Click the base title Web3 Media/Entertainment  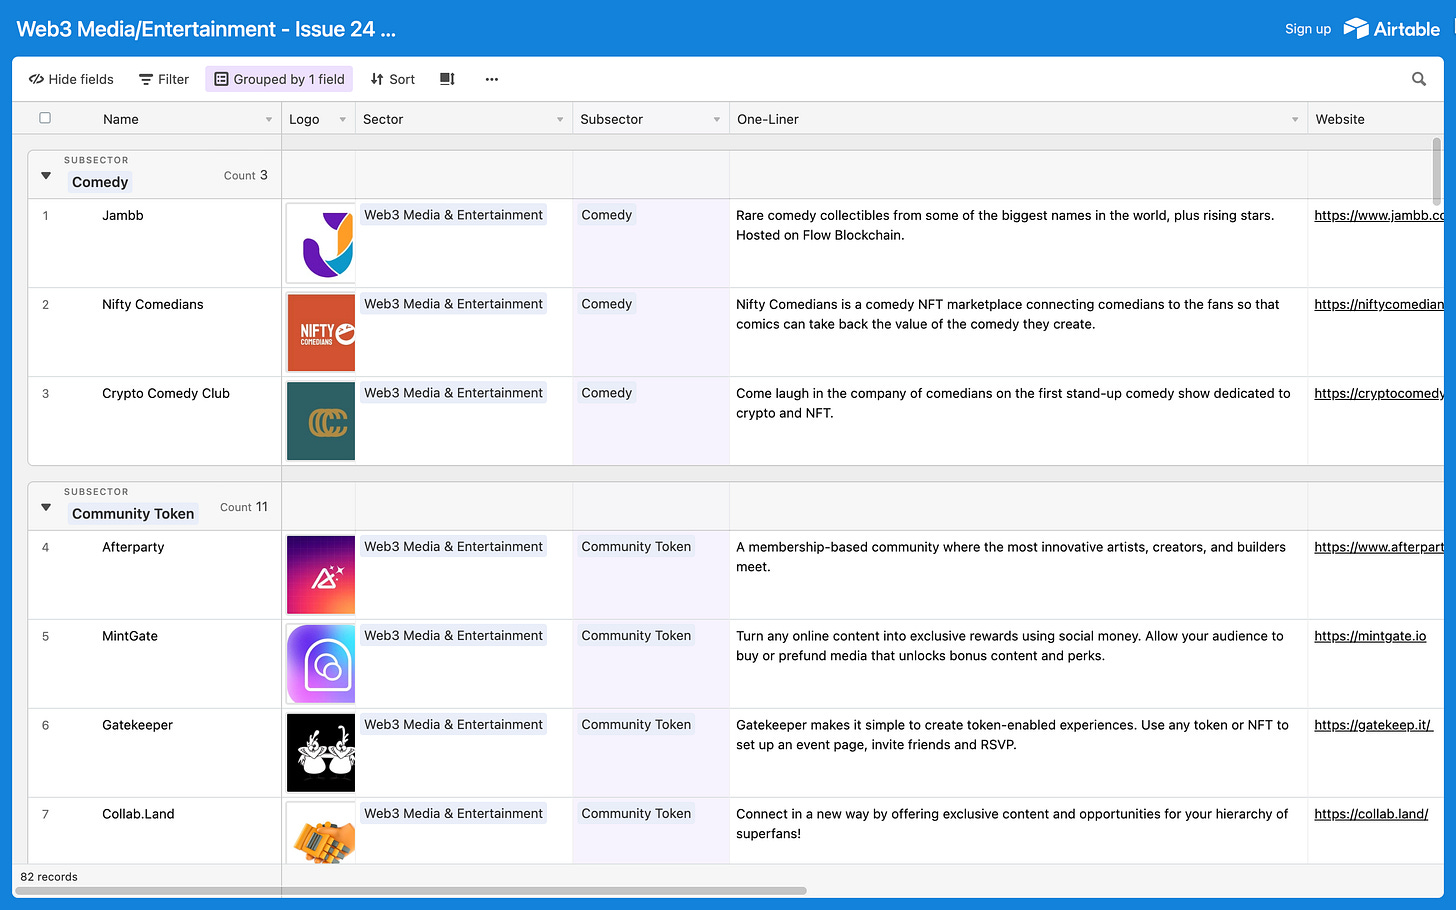[206, 29]
